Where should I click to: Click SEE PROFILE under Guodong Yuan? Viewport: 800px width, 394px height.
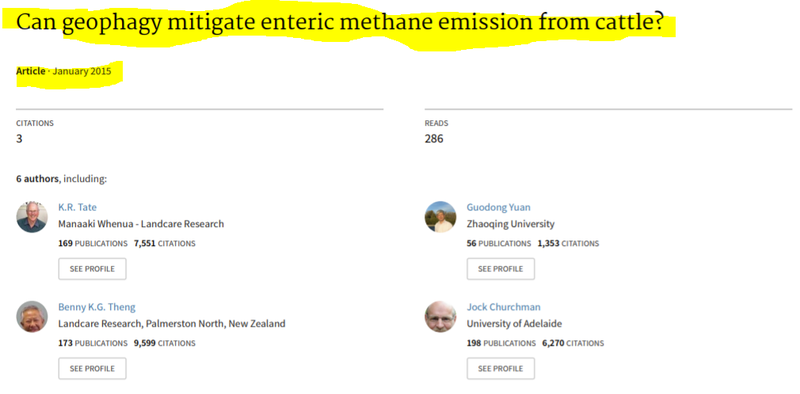(x=501, y=269)
